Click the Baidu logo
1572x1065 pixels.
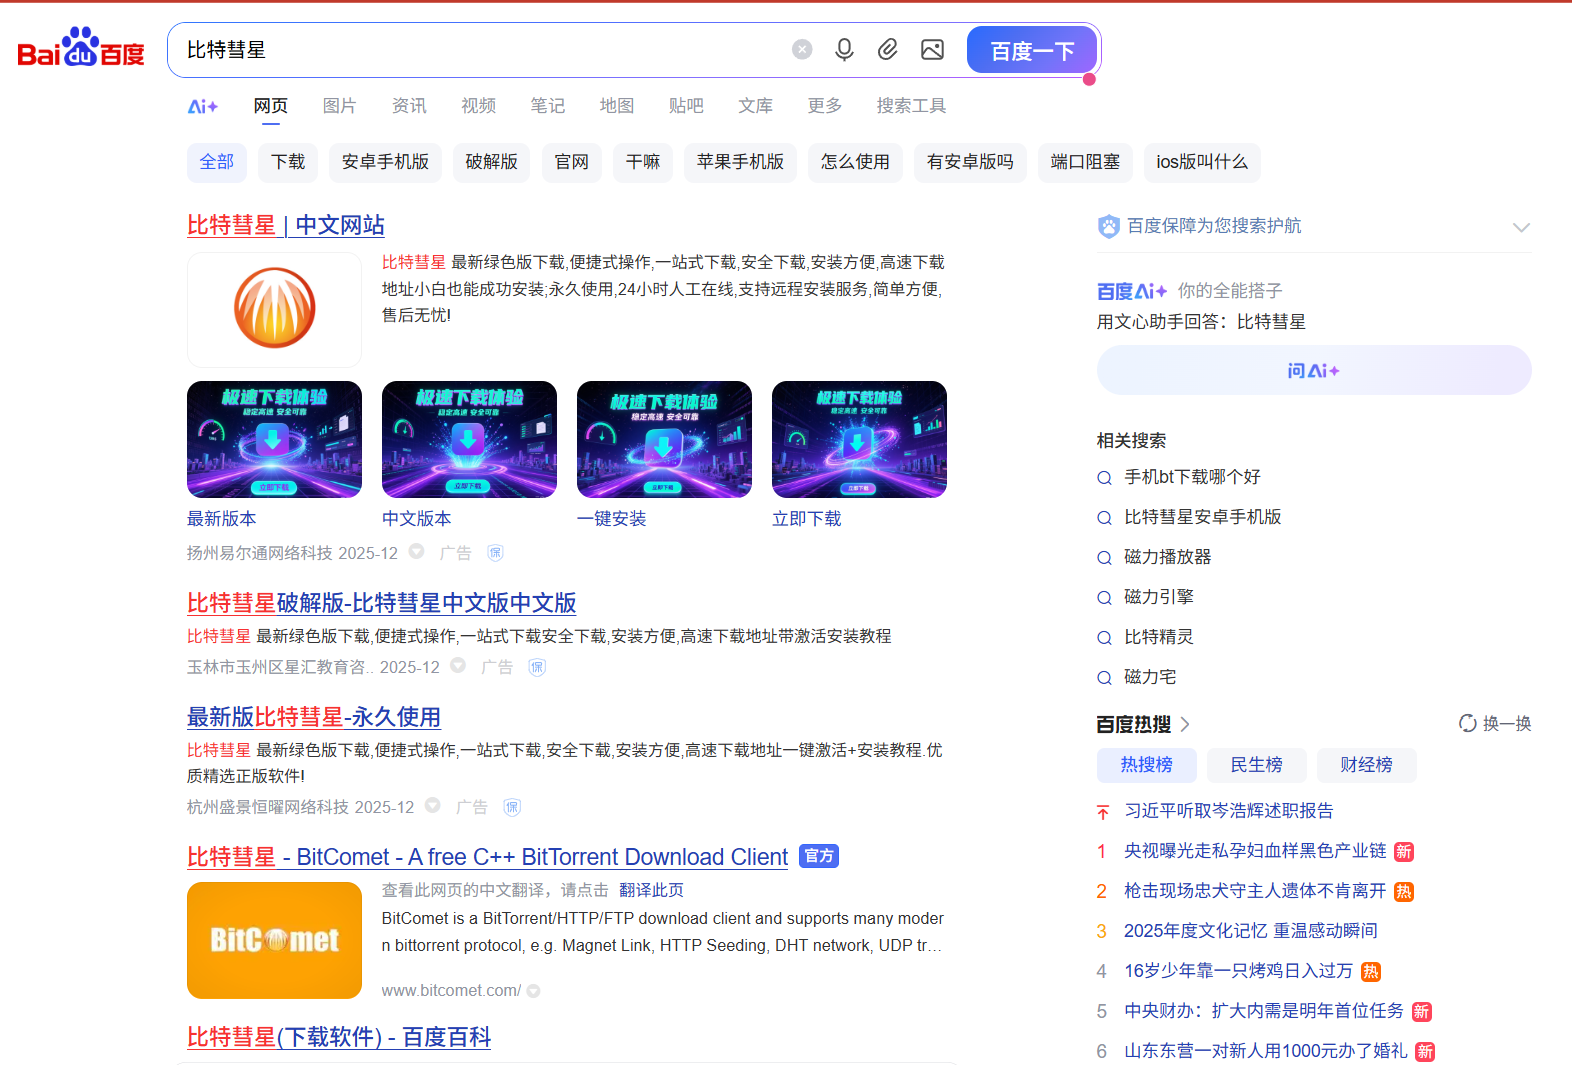point(81,48)
